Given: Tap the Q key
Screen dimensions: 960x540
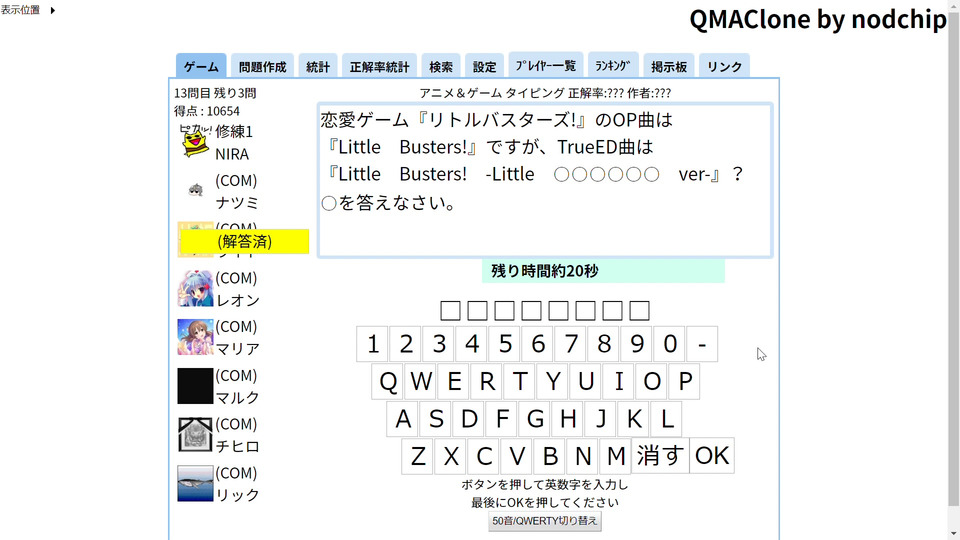Looking at the screenshot, I should point(388,381).
